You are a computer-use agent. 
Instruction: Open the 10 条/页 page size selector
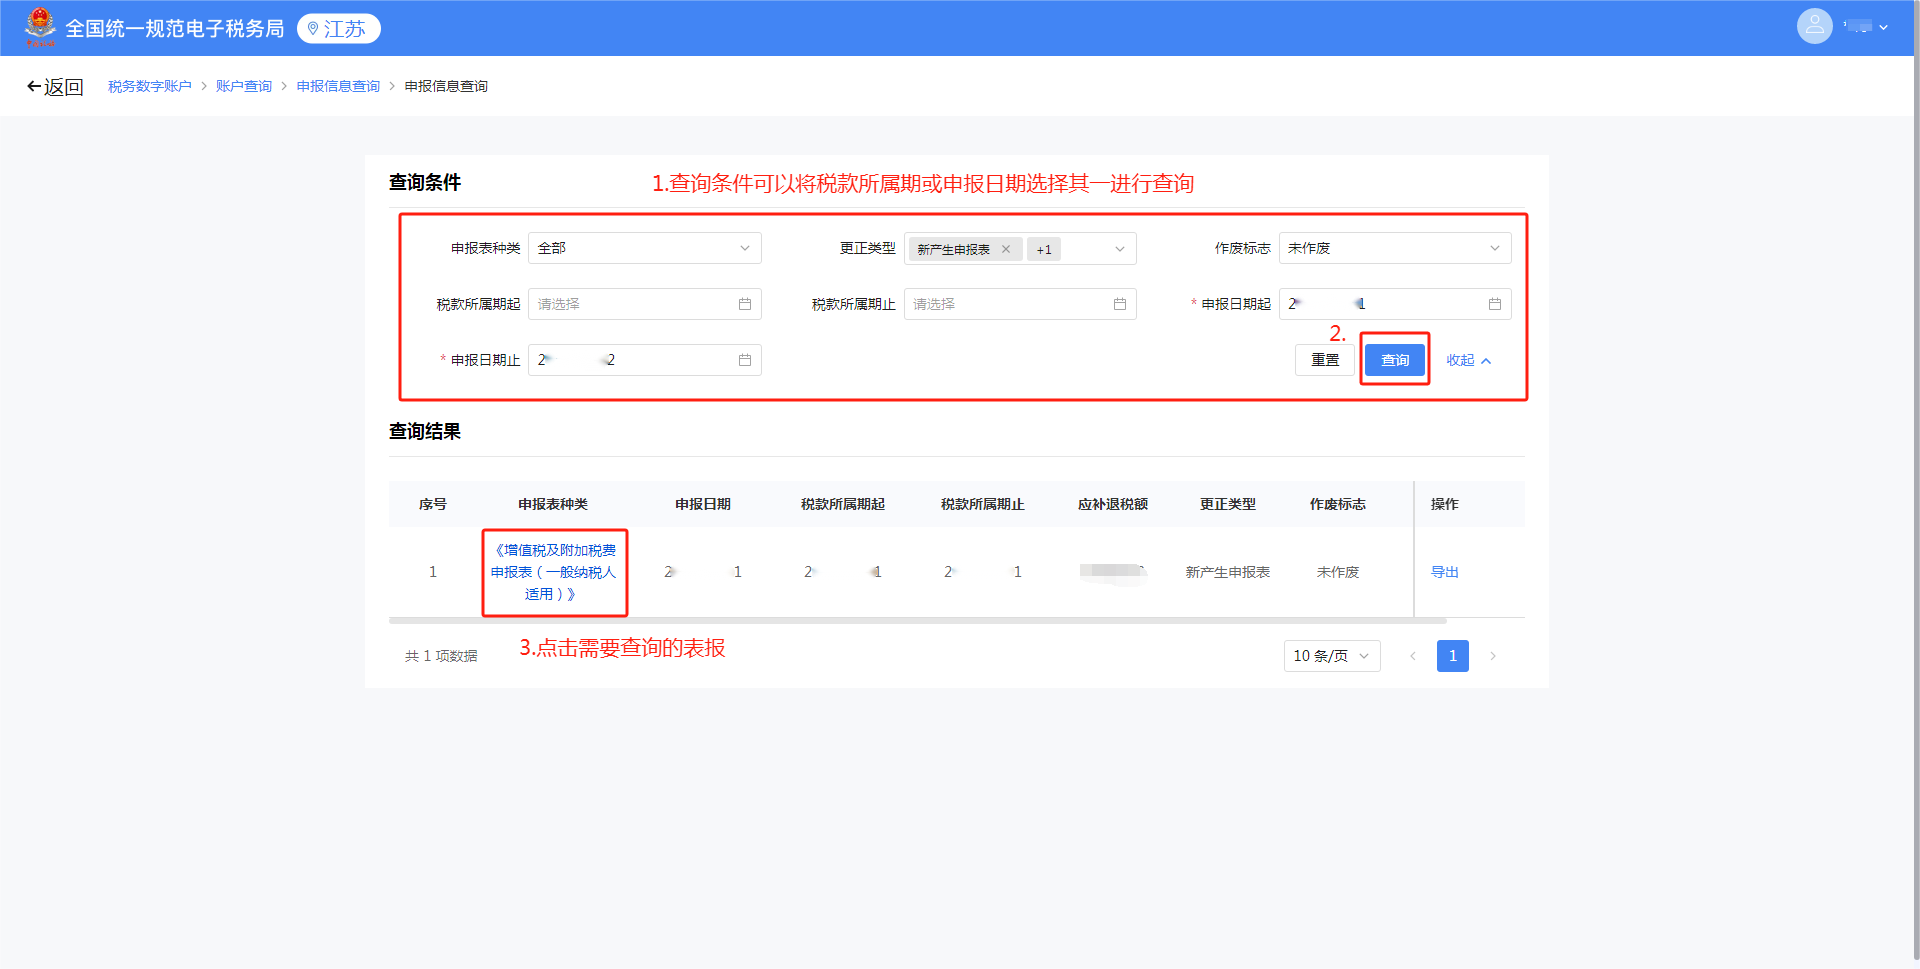point(1331,656)
